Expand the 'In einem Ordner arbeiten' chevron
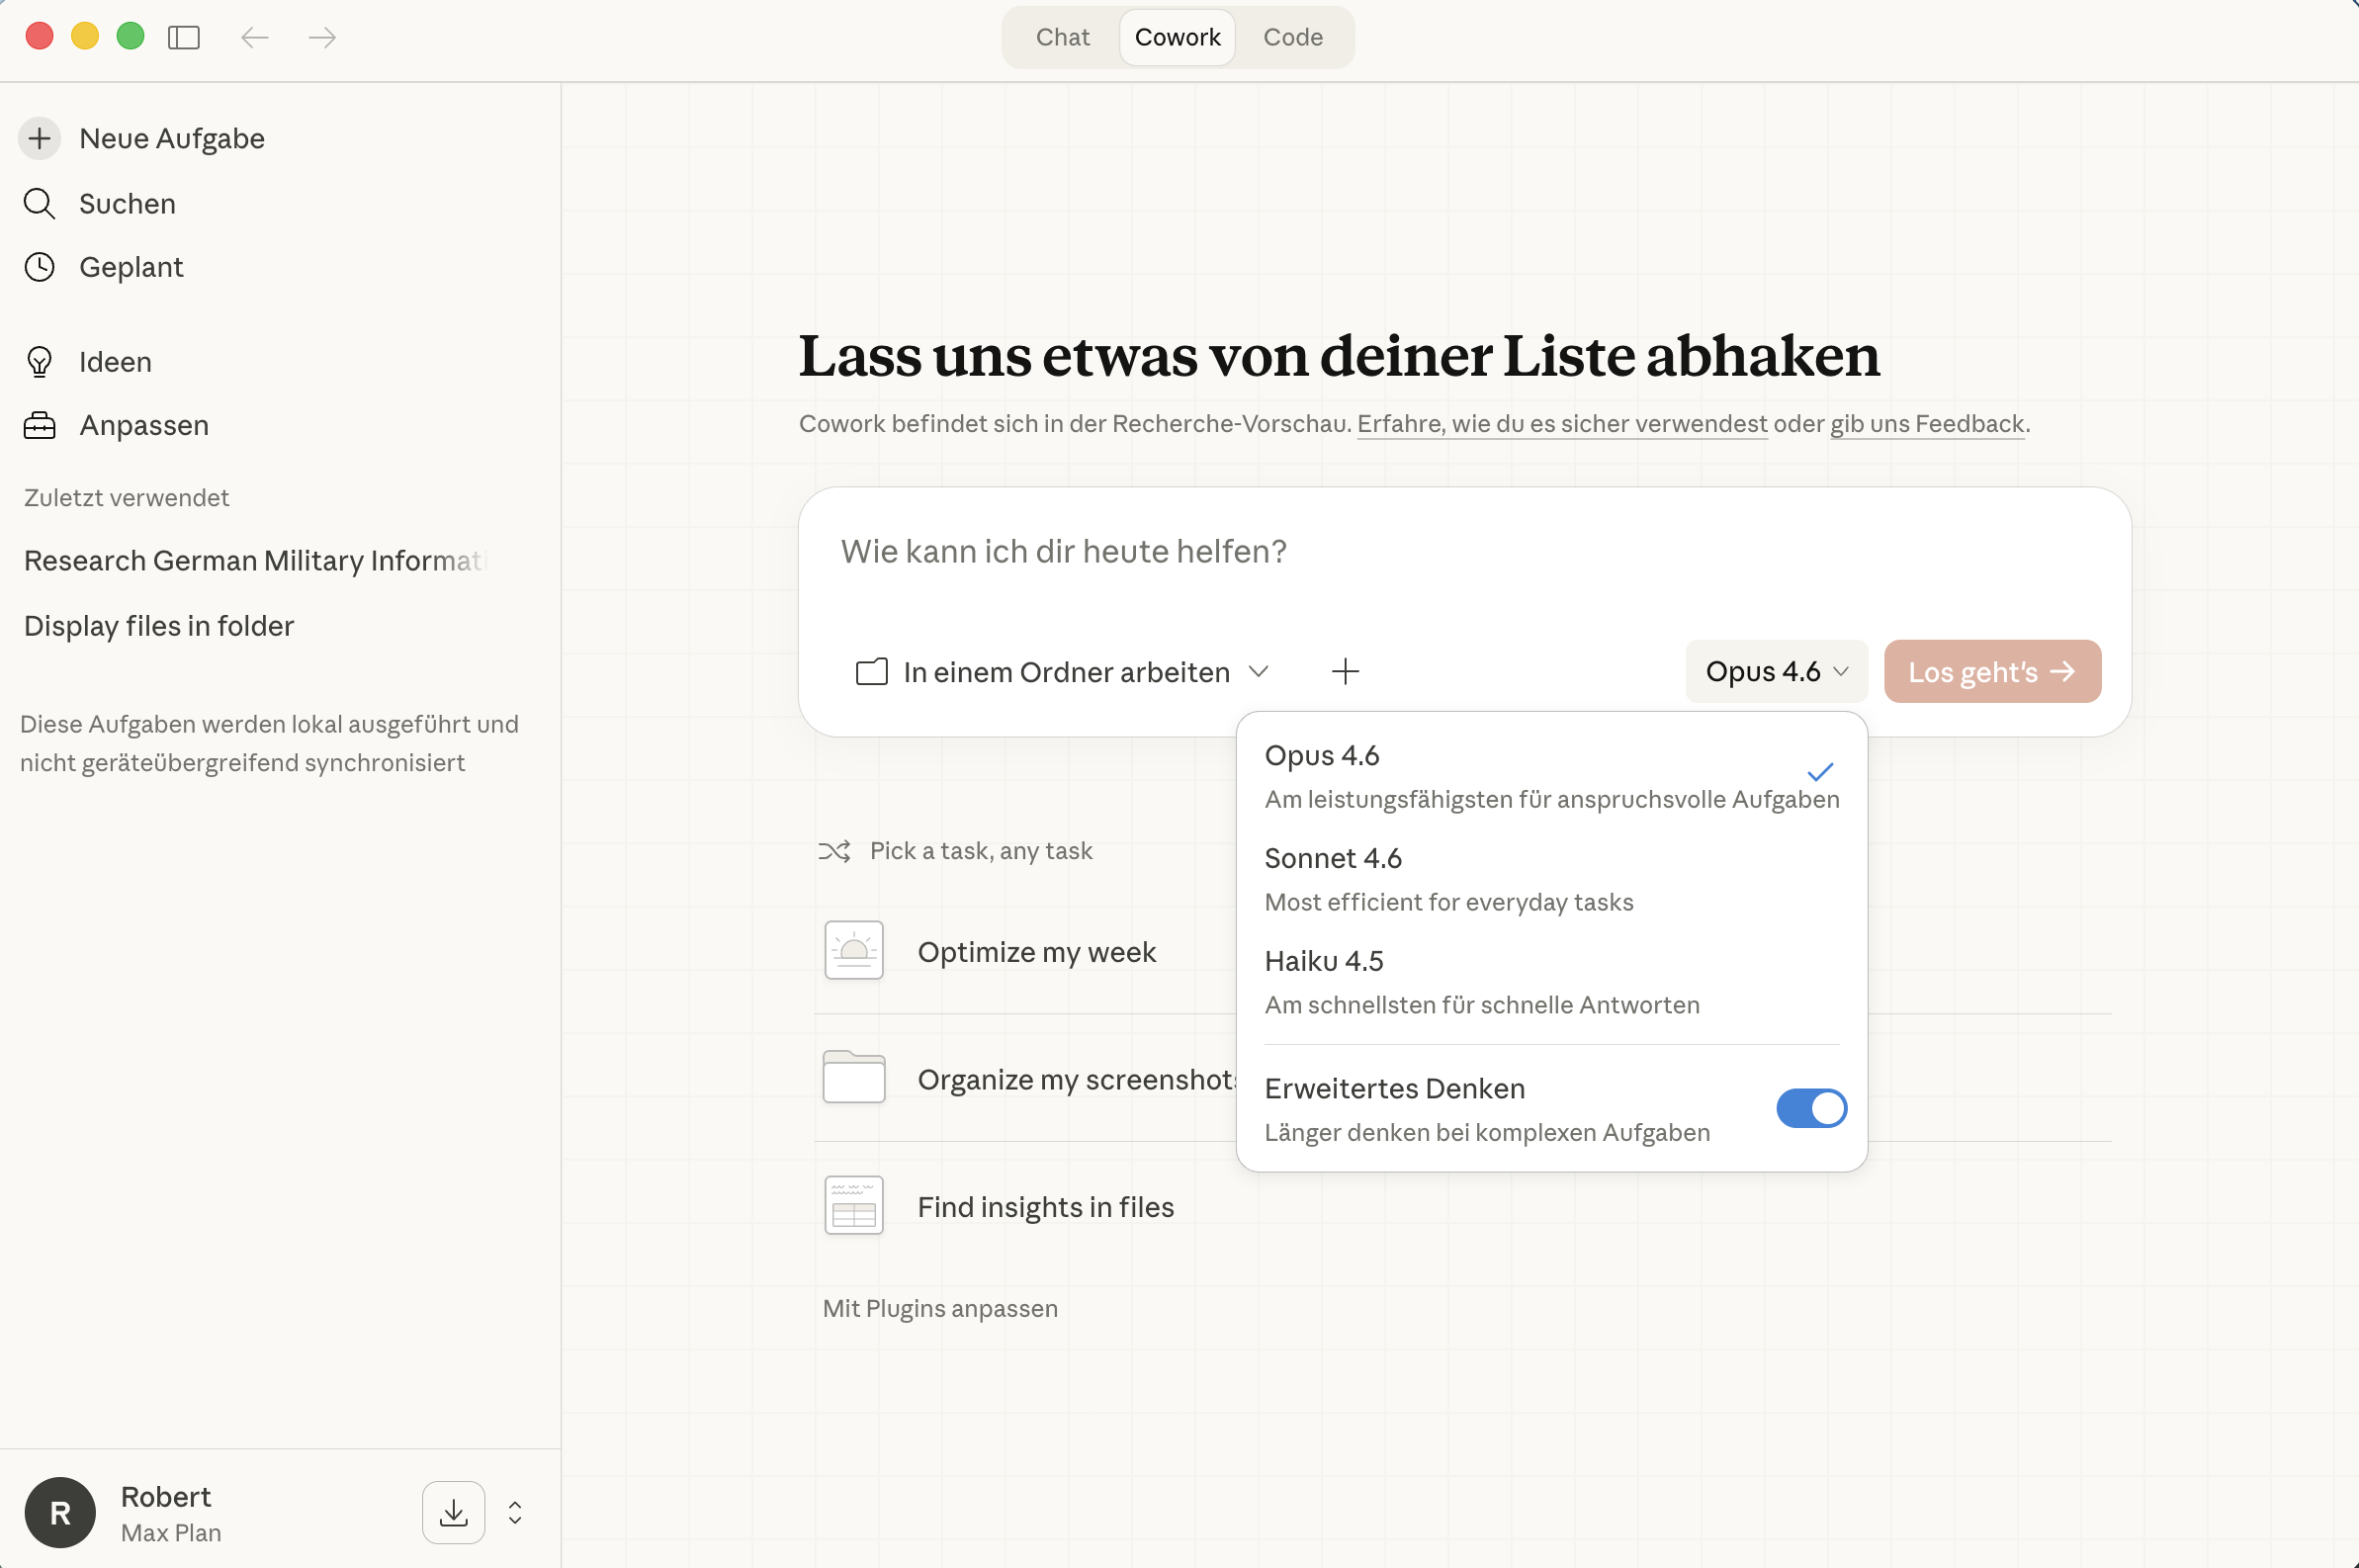 [x=1258, y=671]
